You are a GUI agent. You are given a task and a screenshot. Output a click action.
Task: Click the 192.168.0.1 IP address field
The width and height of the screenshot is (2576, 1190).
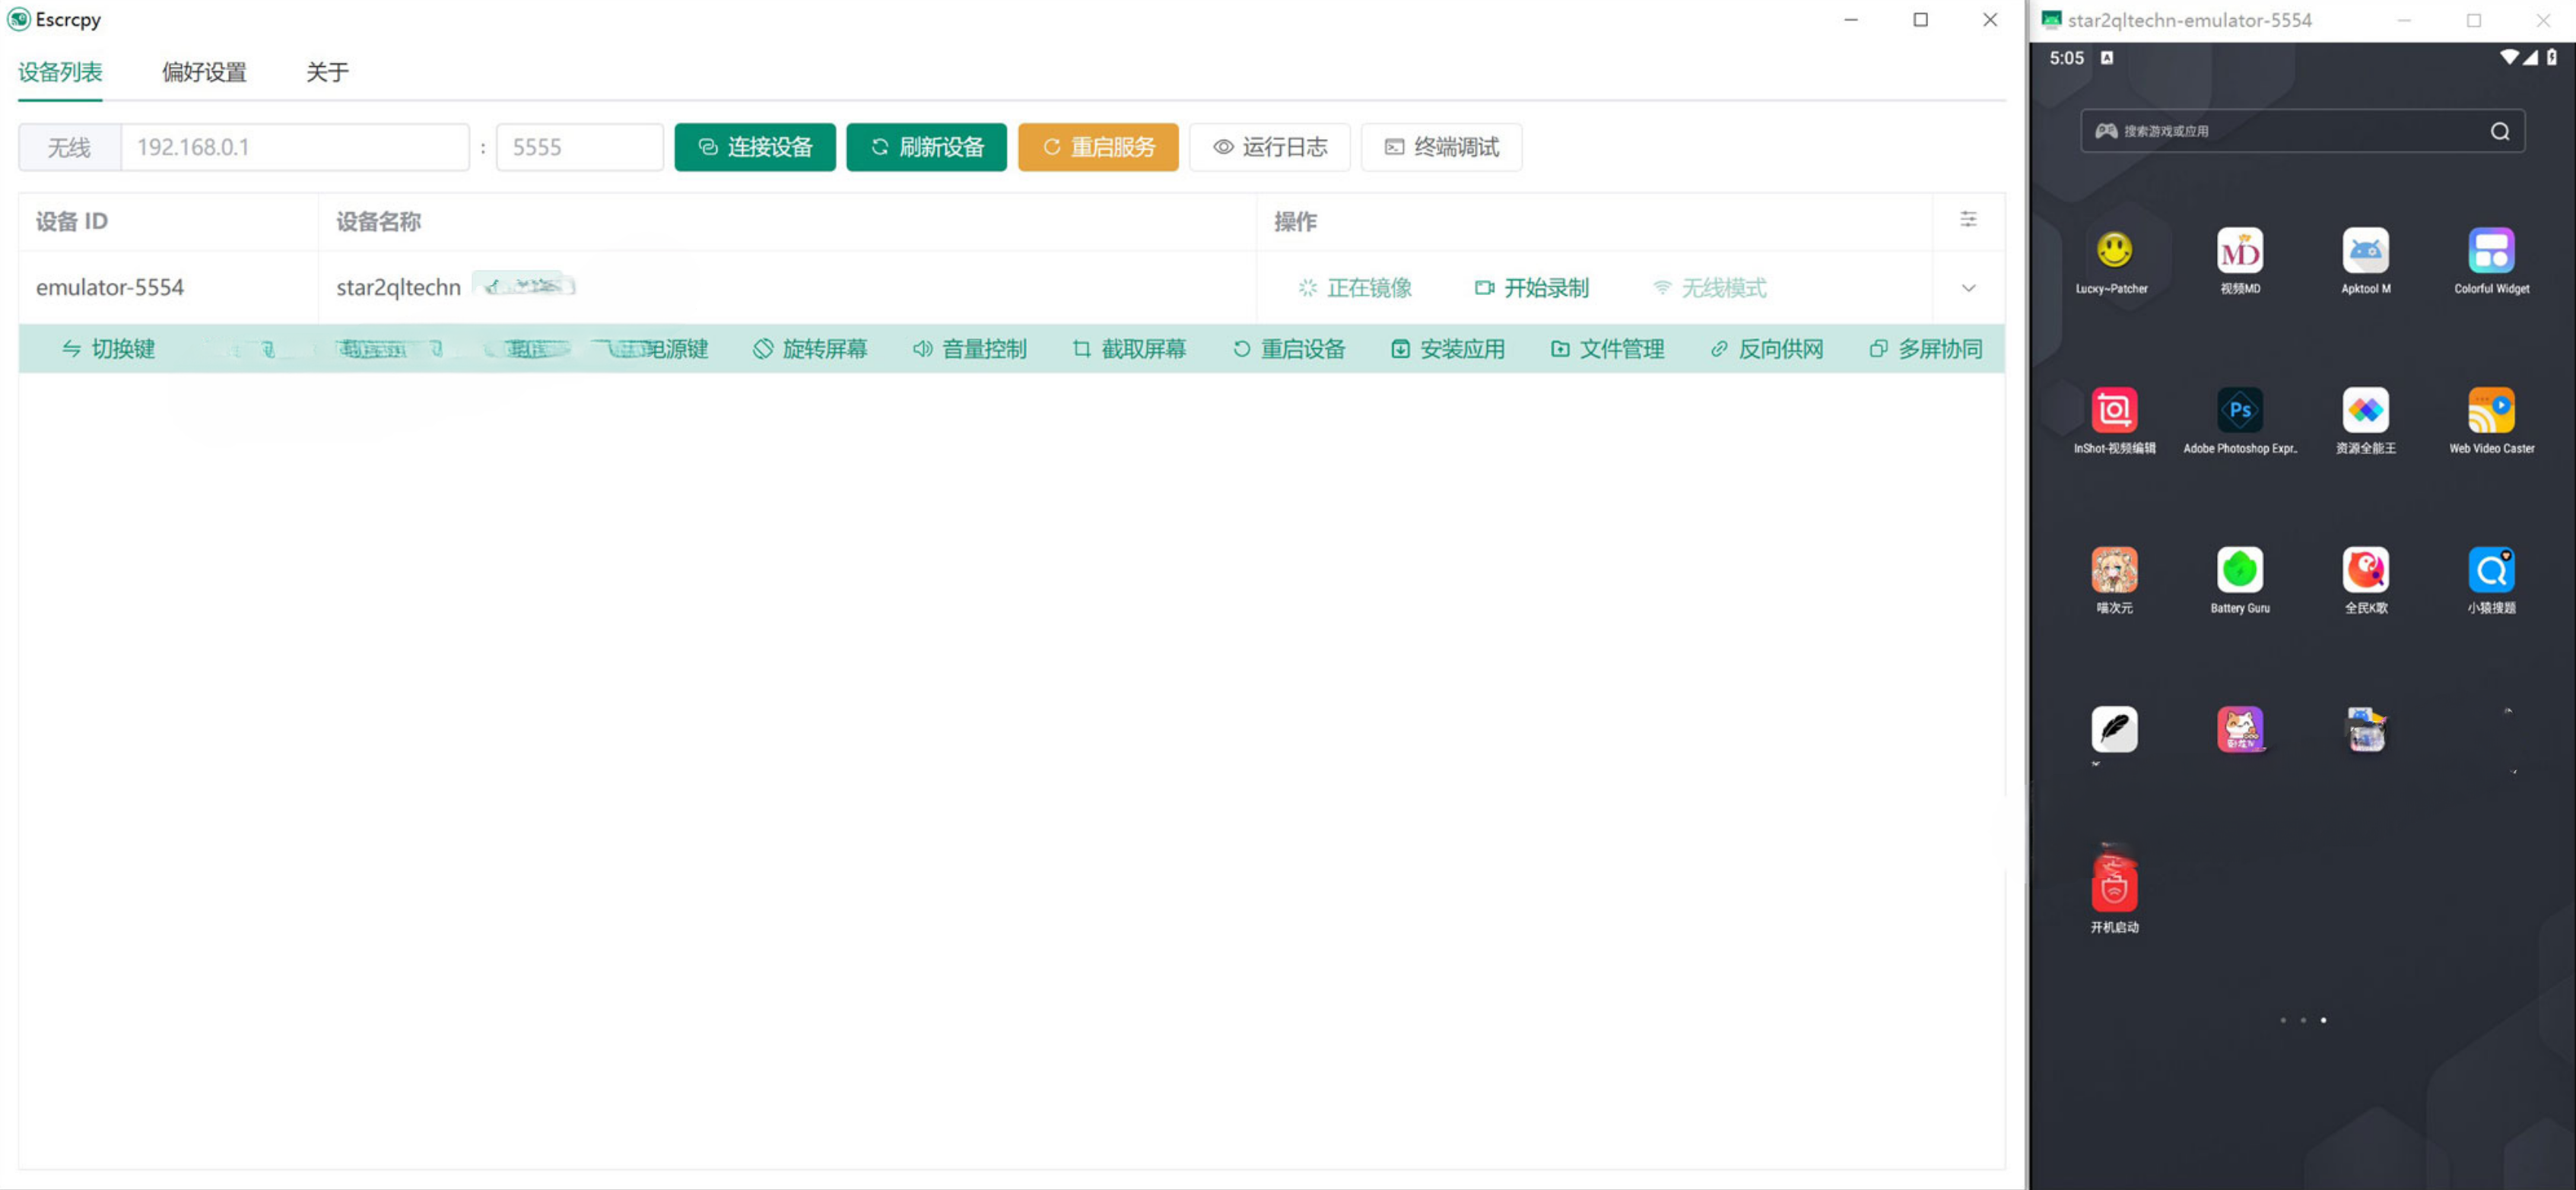[x=294, y=147]
